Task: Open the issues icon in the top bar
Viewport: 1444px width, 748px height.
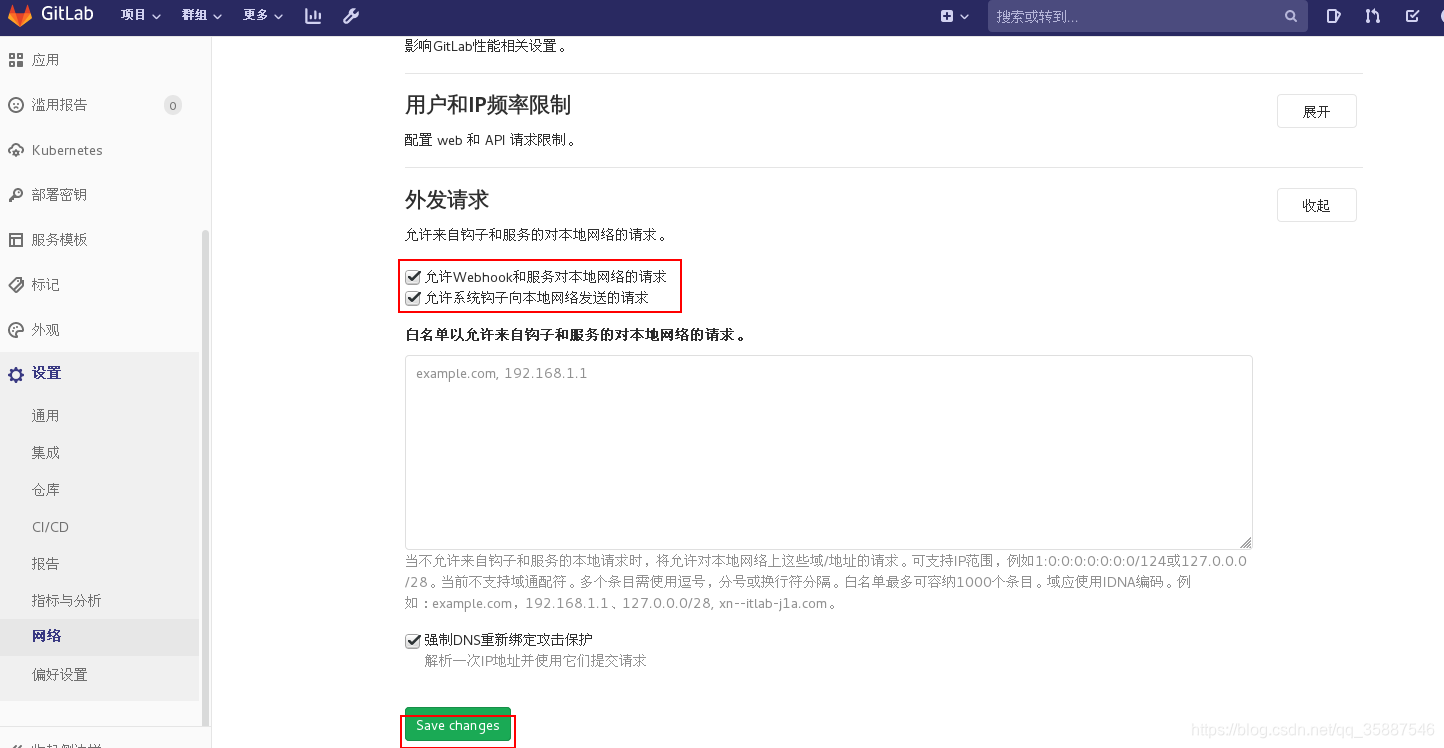Action: tap(1333, 16)
